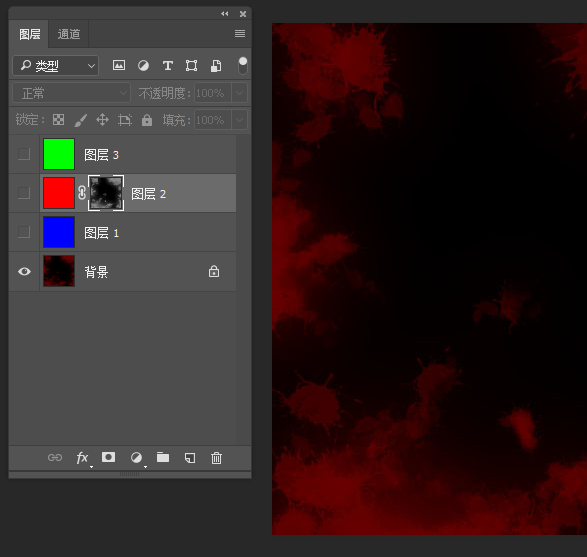Add a layer mask icon
587x557 pixels.
109,457
